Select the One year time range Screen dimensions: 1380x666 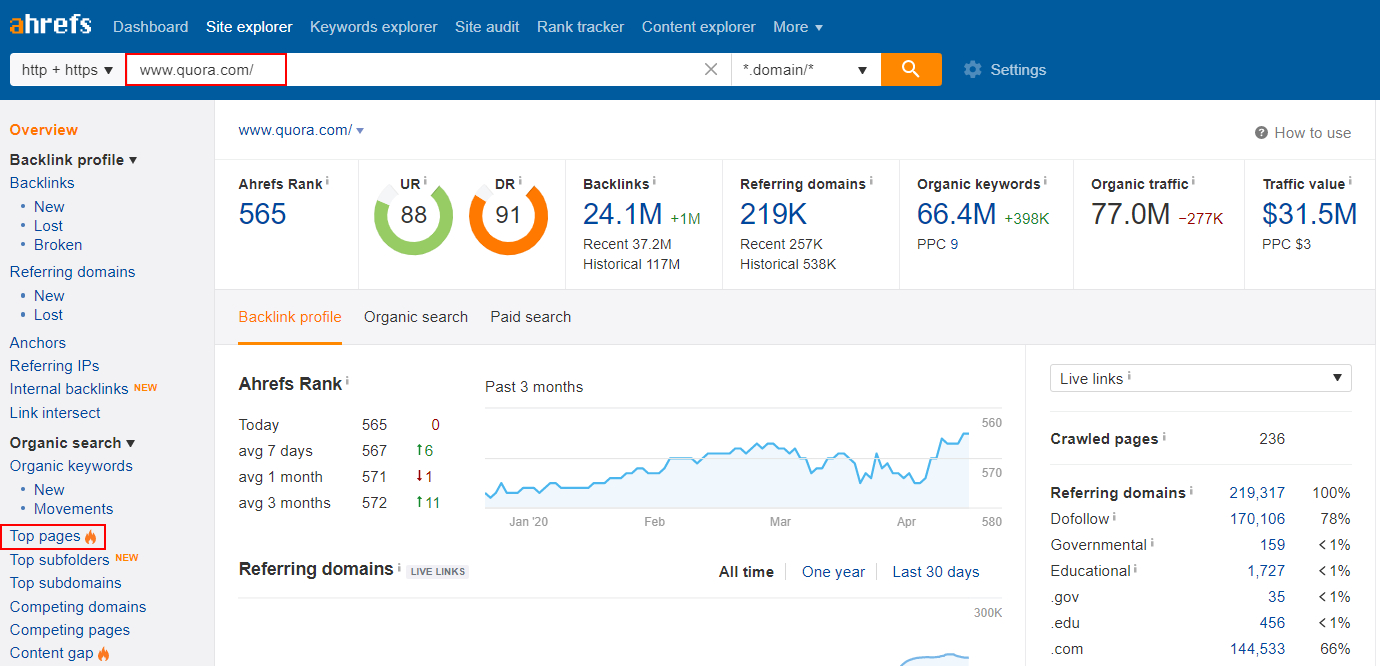[833, 572]
